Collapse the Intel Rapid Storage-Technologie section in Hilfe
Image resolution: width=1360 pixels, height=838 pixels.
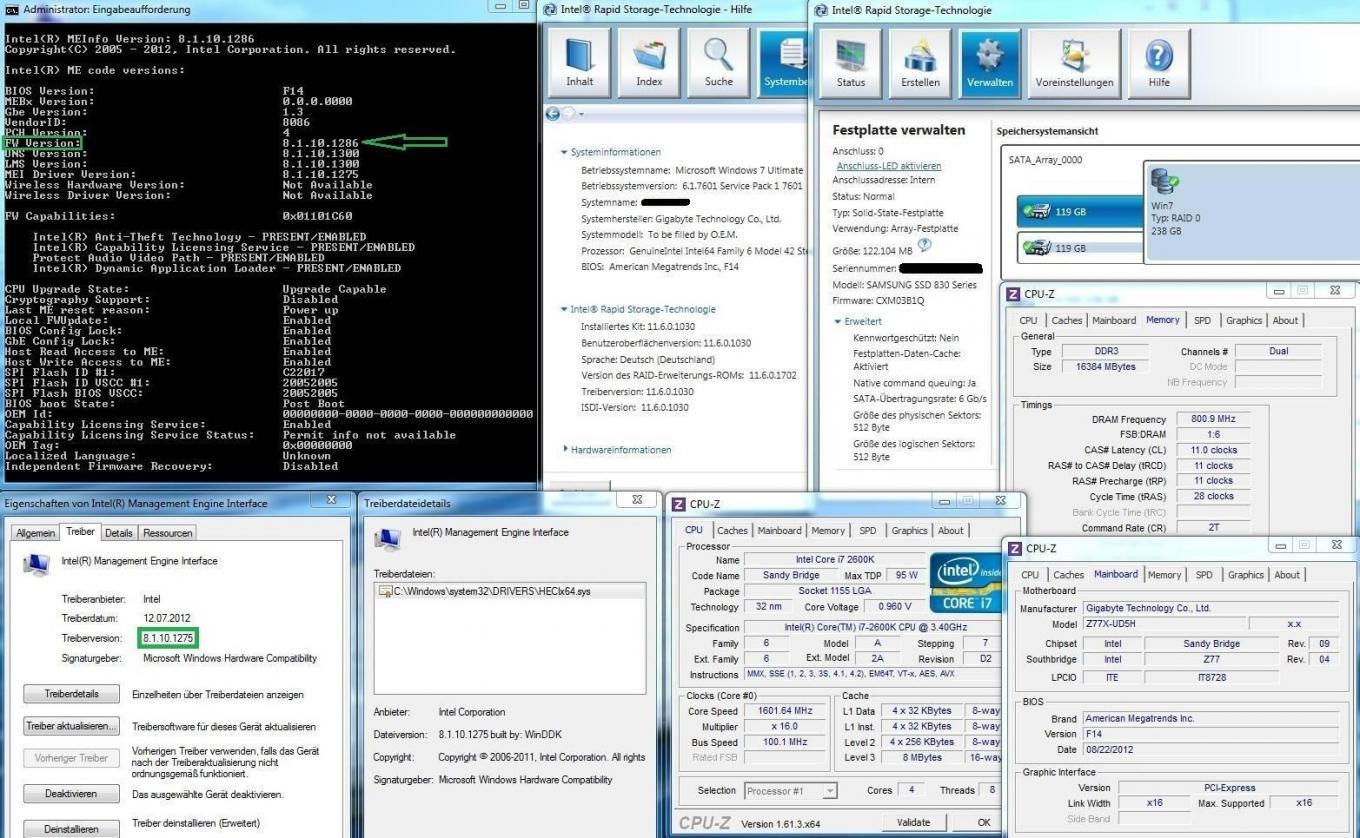coord(564,310)
